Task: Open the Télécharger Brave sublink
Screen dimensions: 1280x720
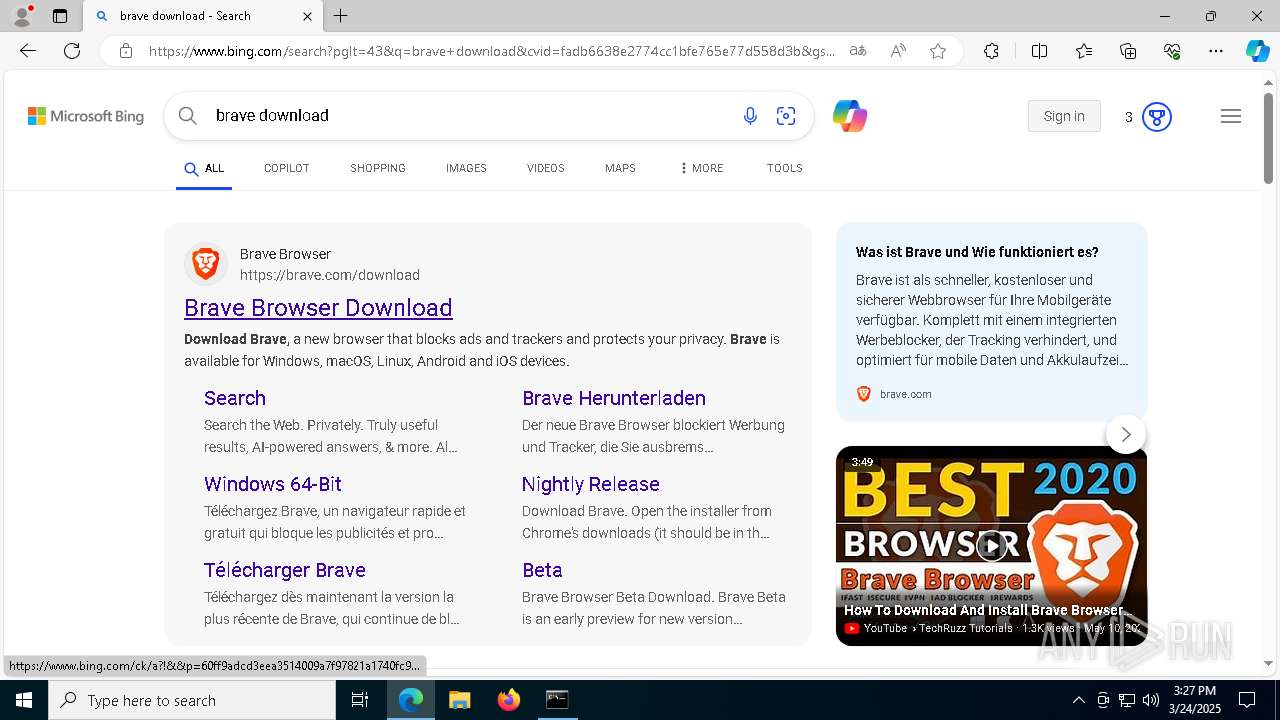Action: pyautogui.click(x=285, y=570)
